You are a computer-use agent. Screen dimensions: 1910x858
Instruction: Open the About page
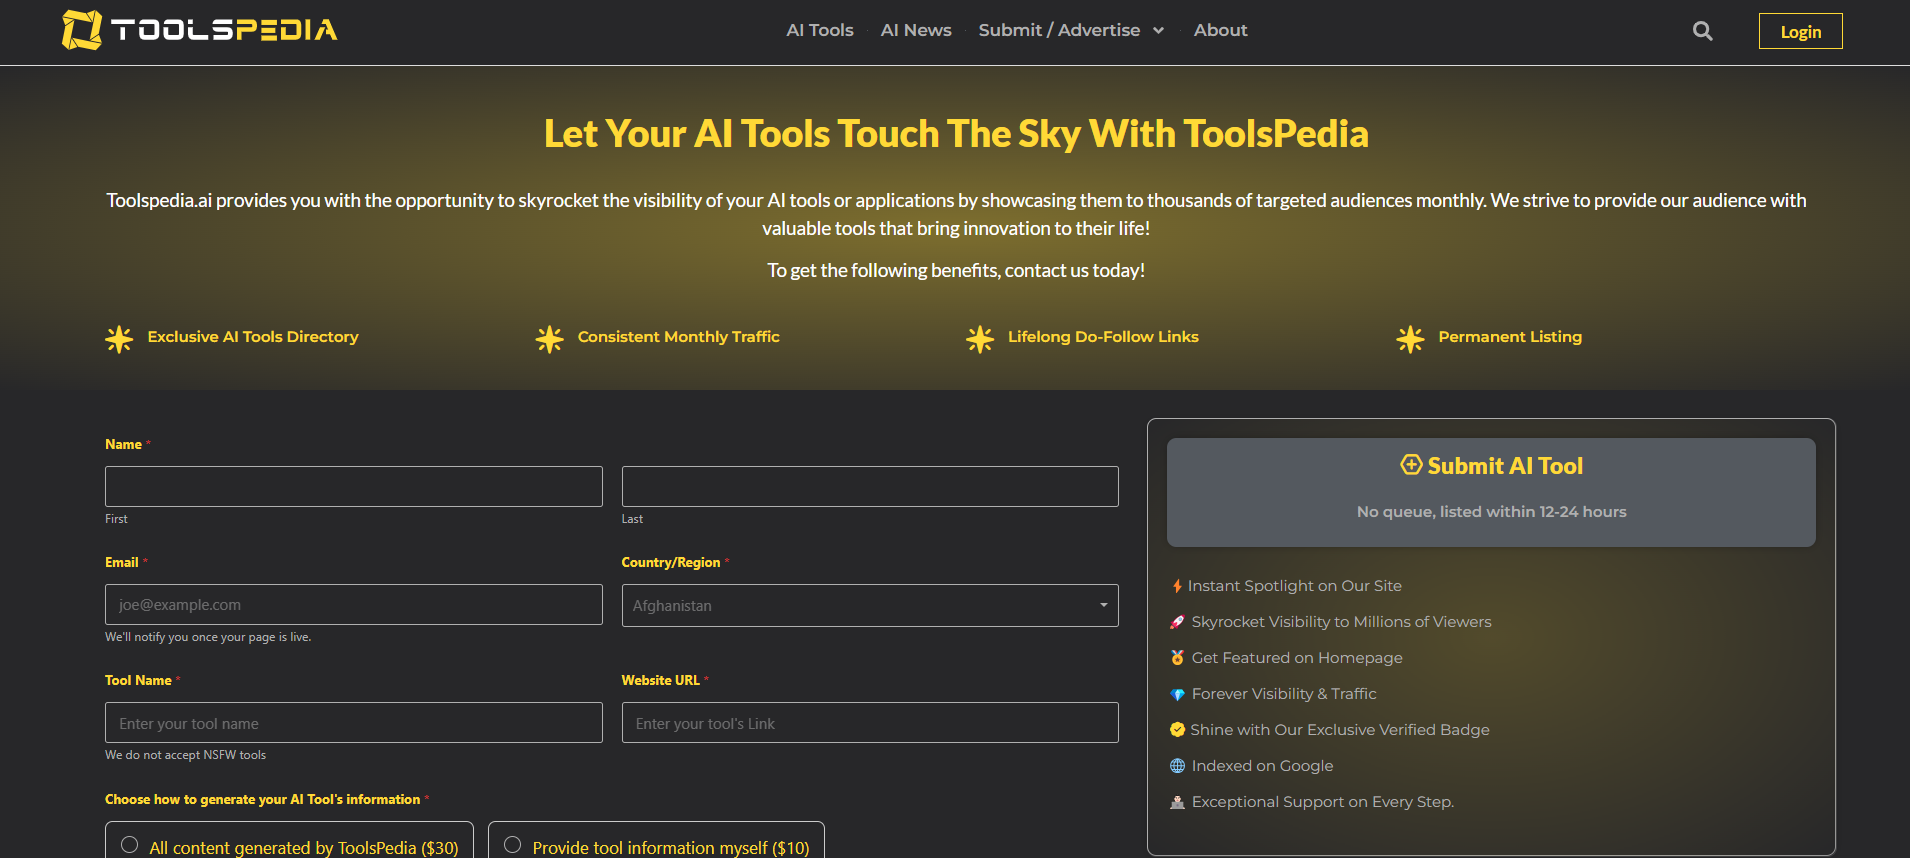pyautogui.click(x=1220, y=30)
